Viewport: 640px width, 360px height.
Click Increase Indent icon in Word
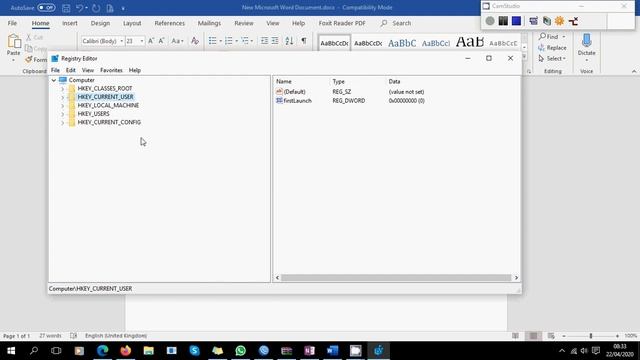click(x=275, y=41)
